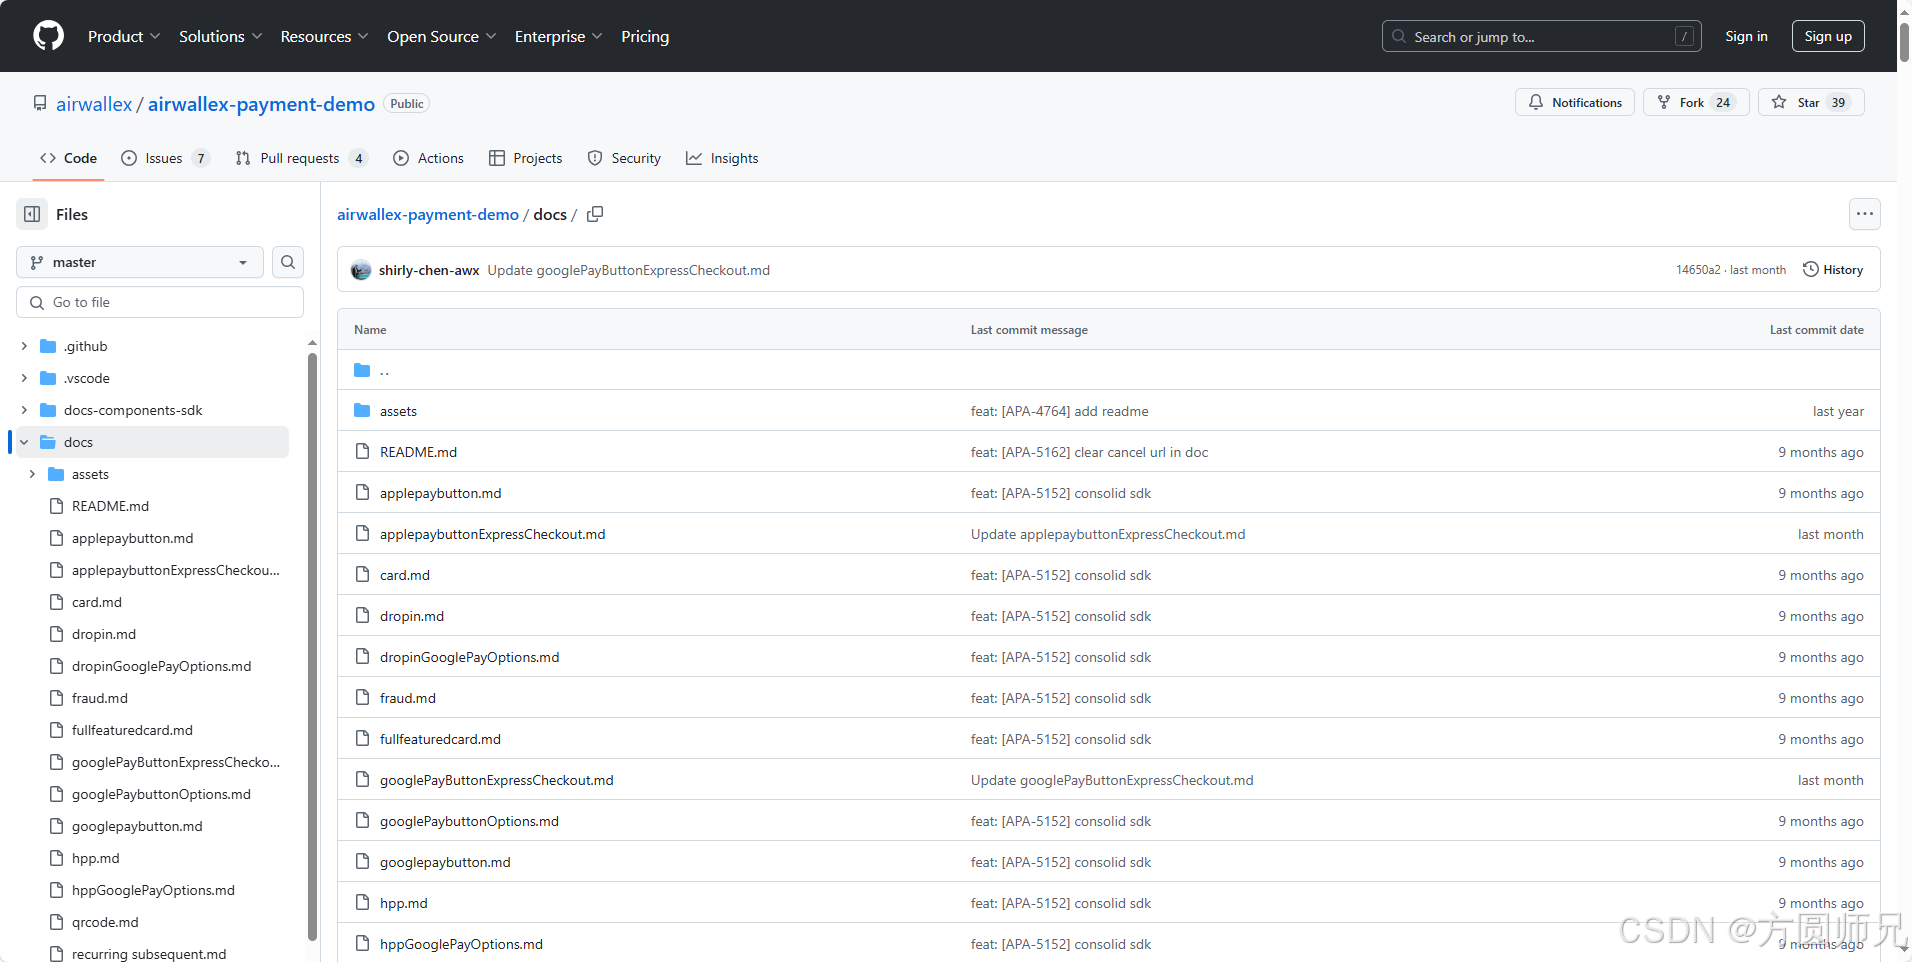This screenshot has width=1912, height=962.
Task: Open the Solutions menu
Action: 220,36
